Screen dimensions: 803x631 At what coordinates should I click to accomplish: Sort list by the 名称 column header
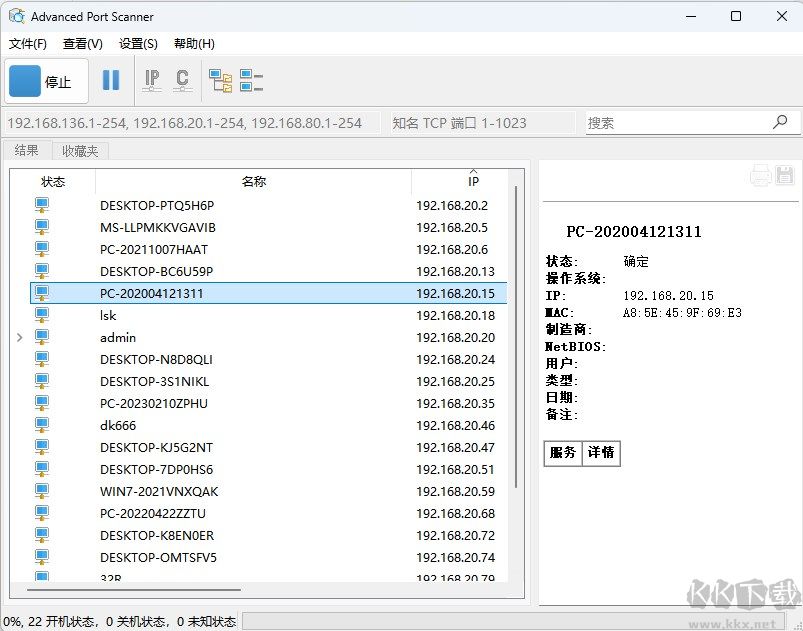pos(253,182)
